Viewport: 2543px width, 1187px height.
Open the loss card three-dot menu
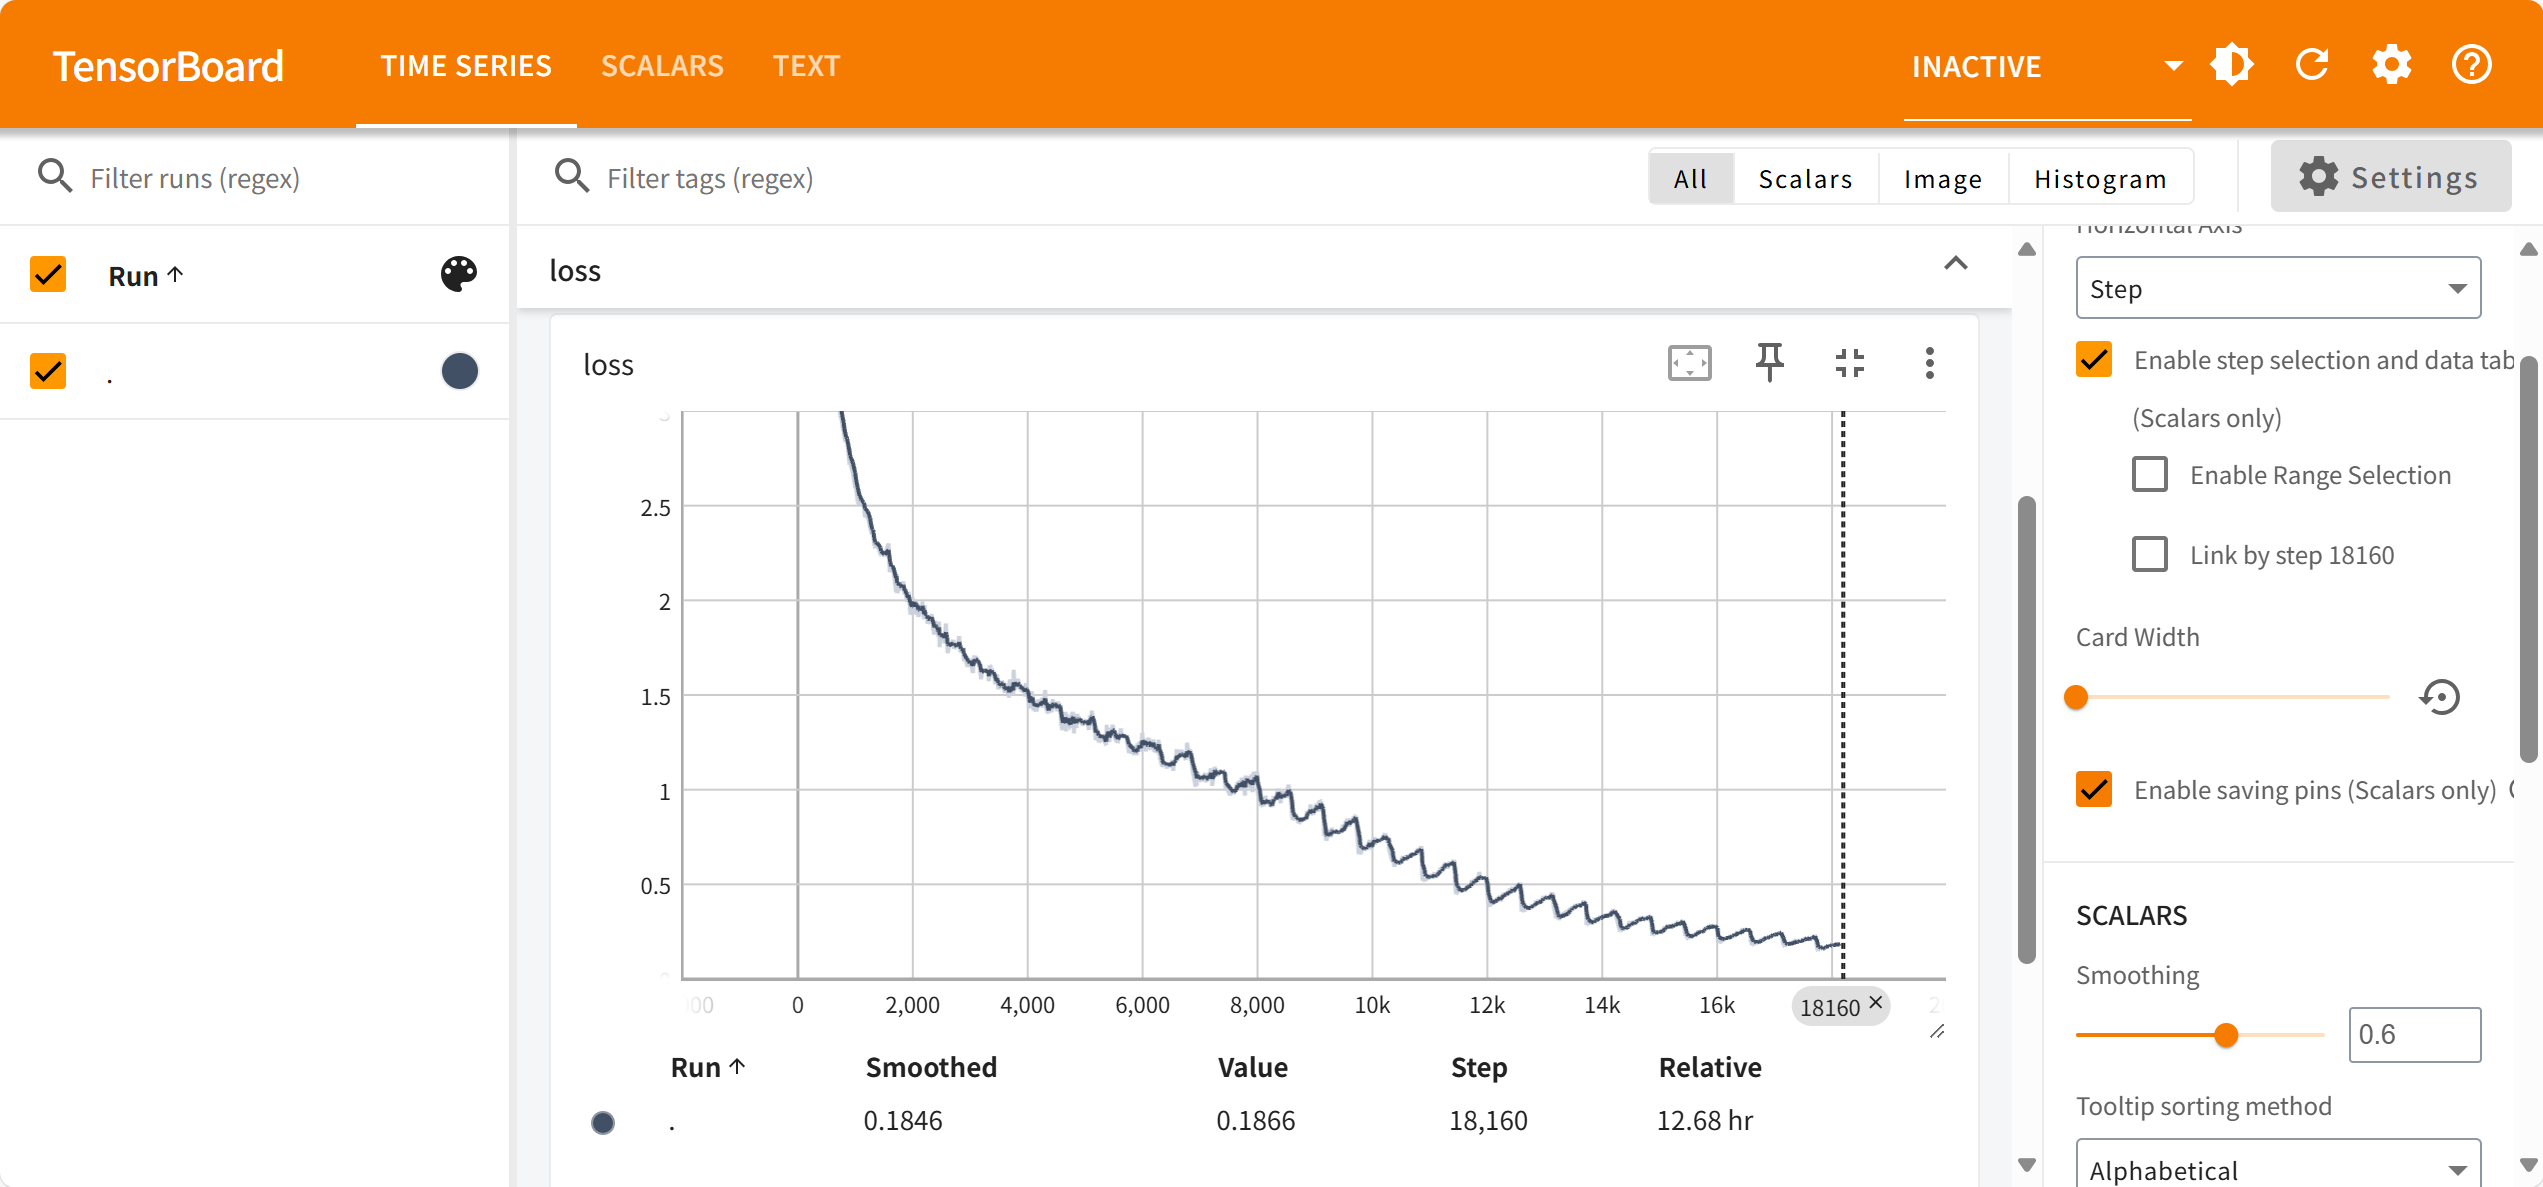1929,363
